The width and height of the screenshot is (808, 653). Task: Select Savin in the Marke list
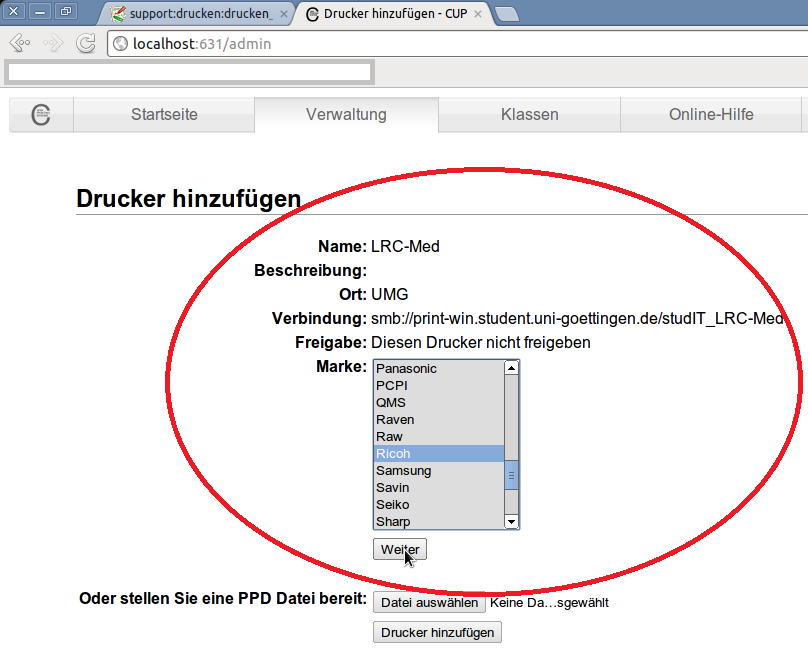click(x=439, y=488)
